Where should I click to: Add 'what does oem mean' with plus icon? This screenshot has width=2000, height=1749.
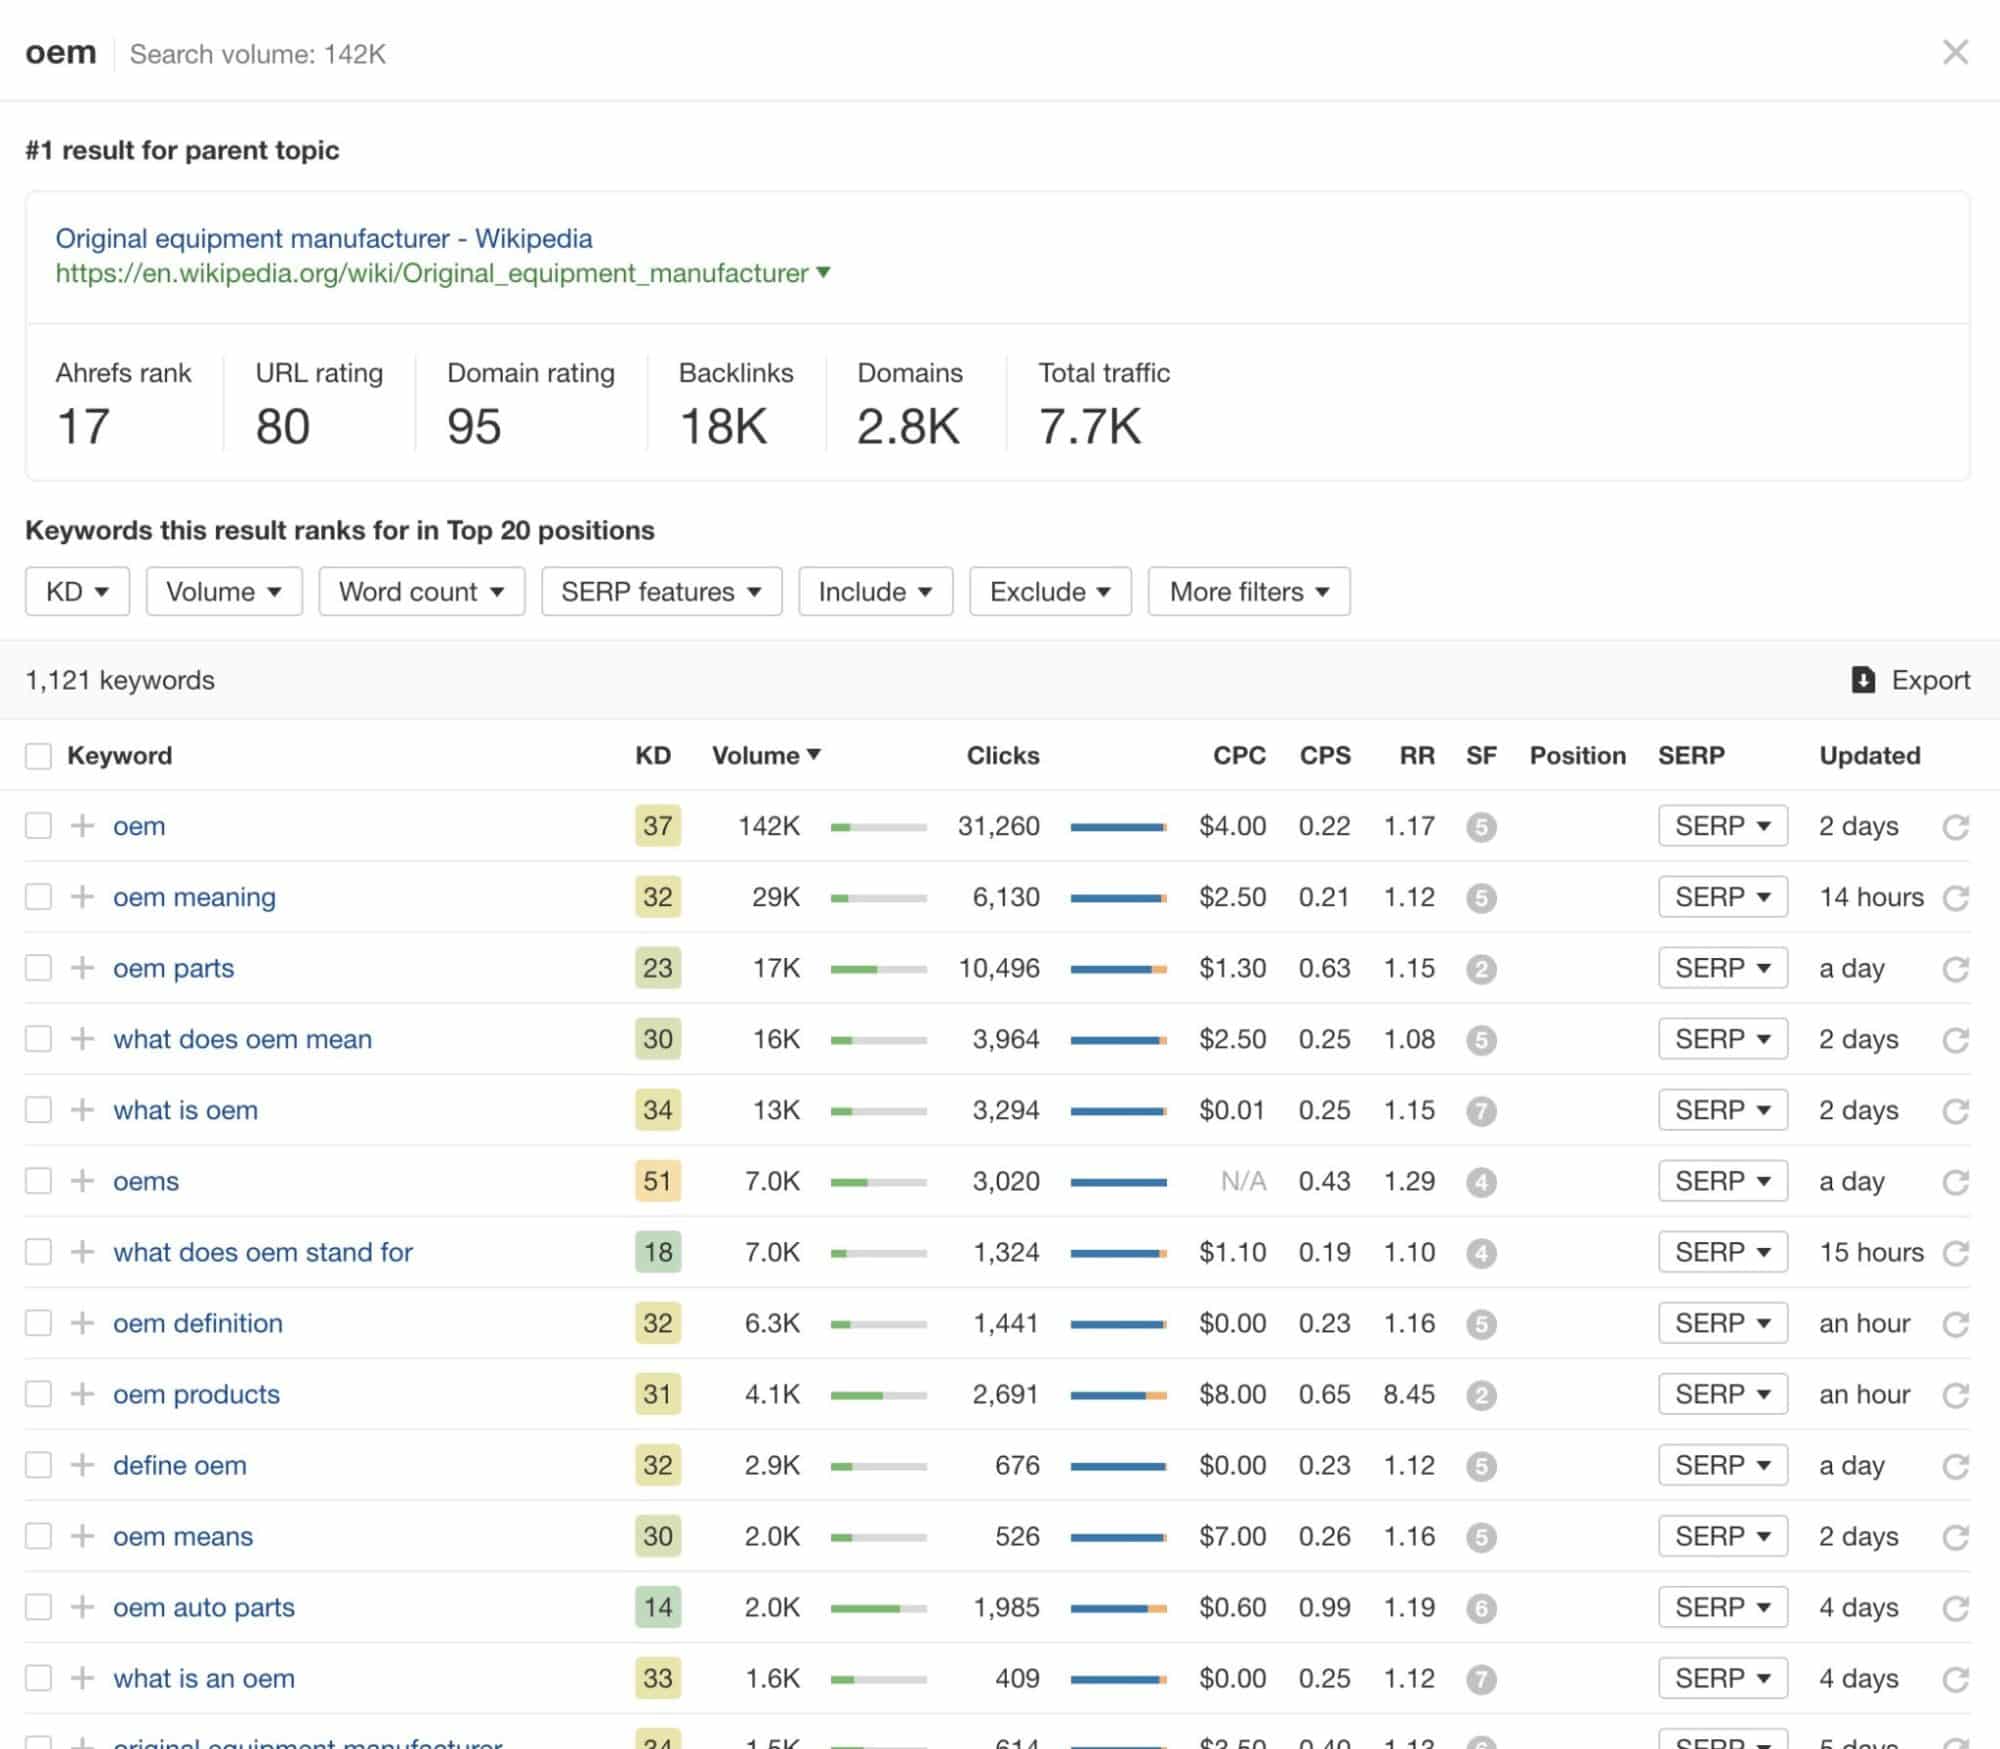[x=83, y=1039]
